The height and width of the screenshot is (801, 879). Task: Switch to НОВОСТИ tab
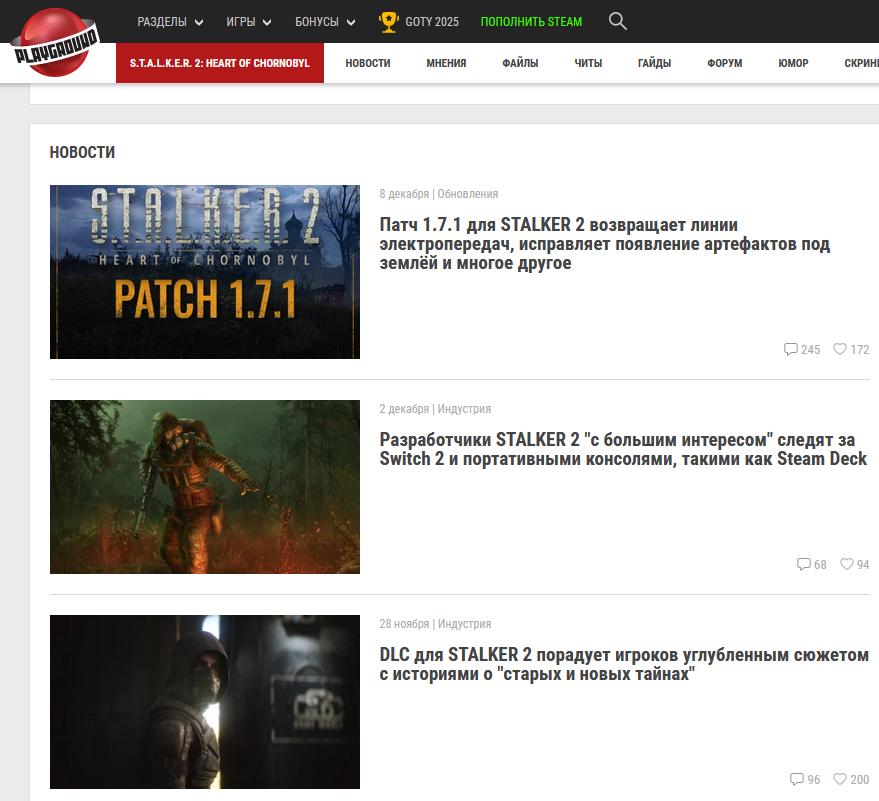pos(368,63)
